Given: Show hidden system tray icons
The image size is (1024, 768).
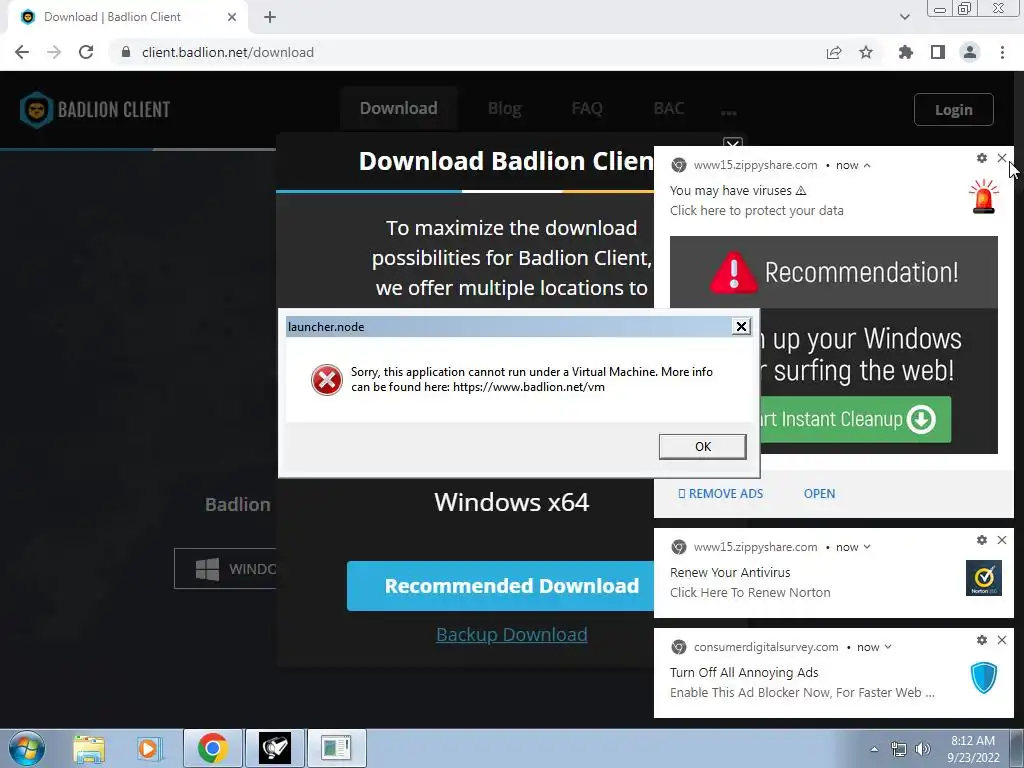Looking at the screenshot, I should 874,749.
